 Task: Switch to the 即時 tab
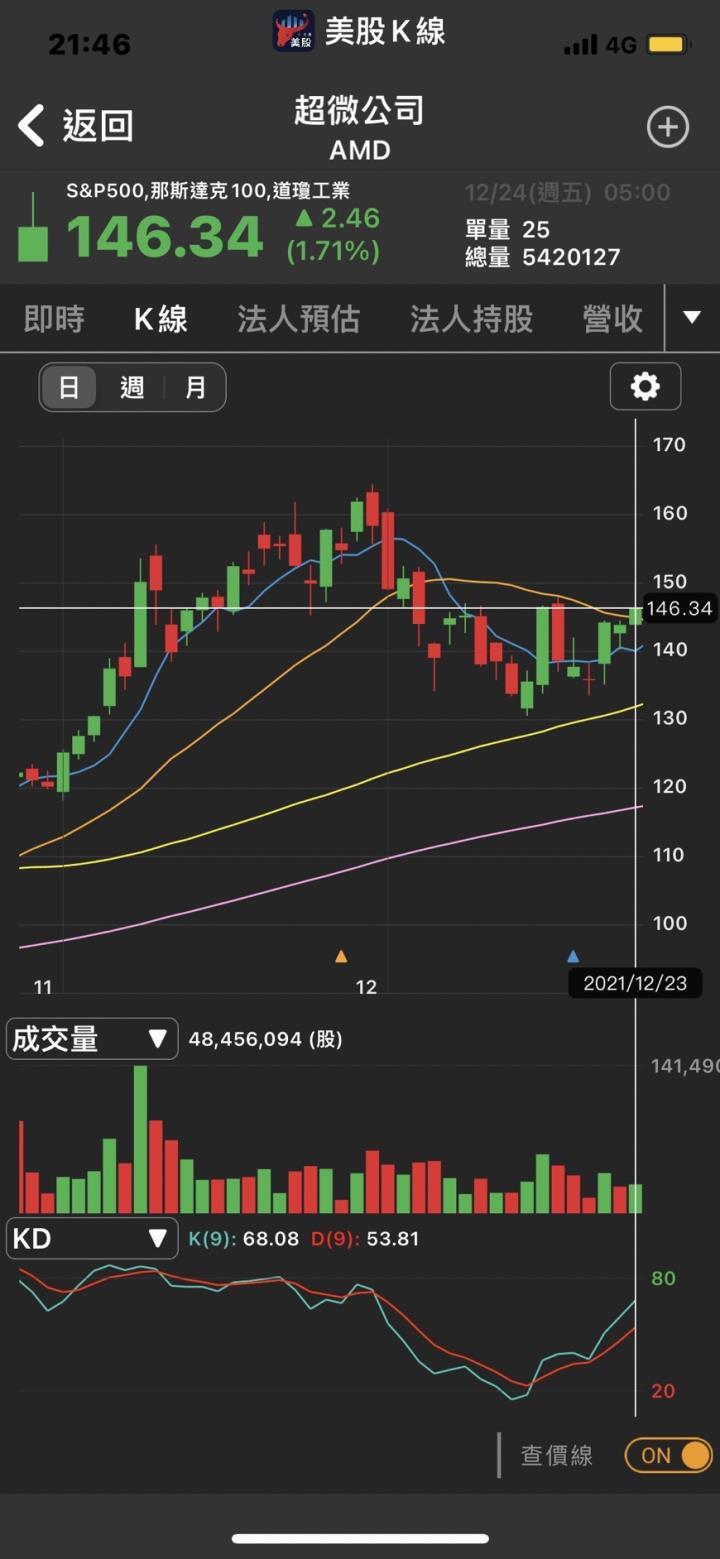coord(54,319)
